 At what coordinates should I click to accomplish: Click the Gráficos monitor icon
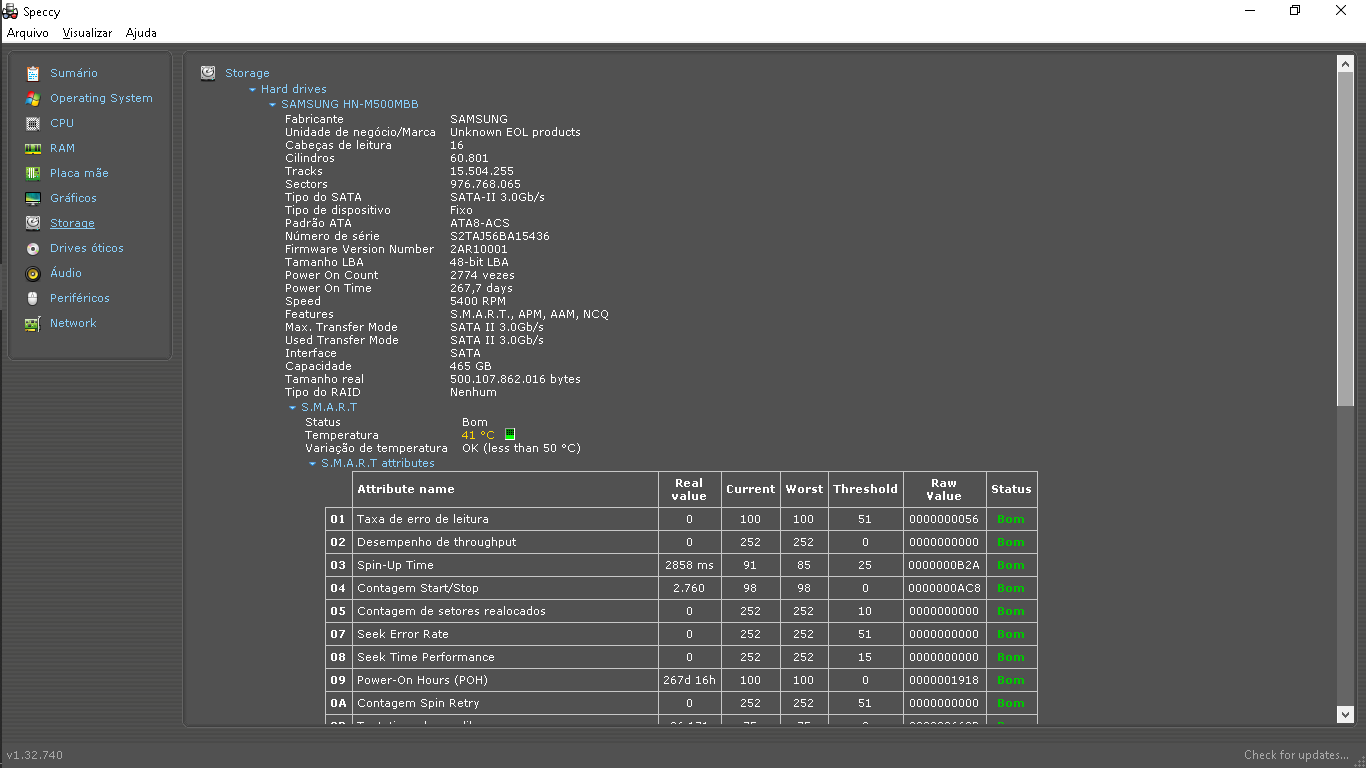pyautogui.click(x=33, y=198)
